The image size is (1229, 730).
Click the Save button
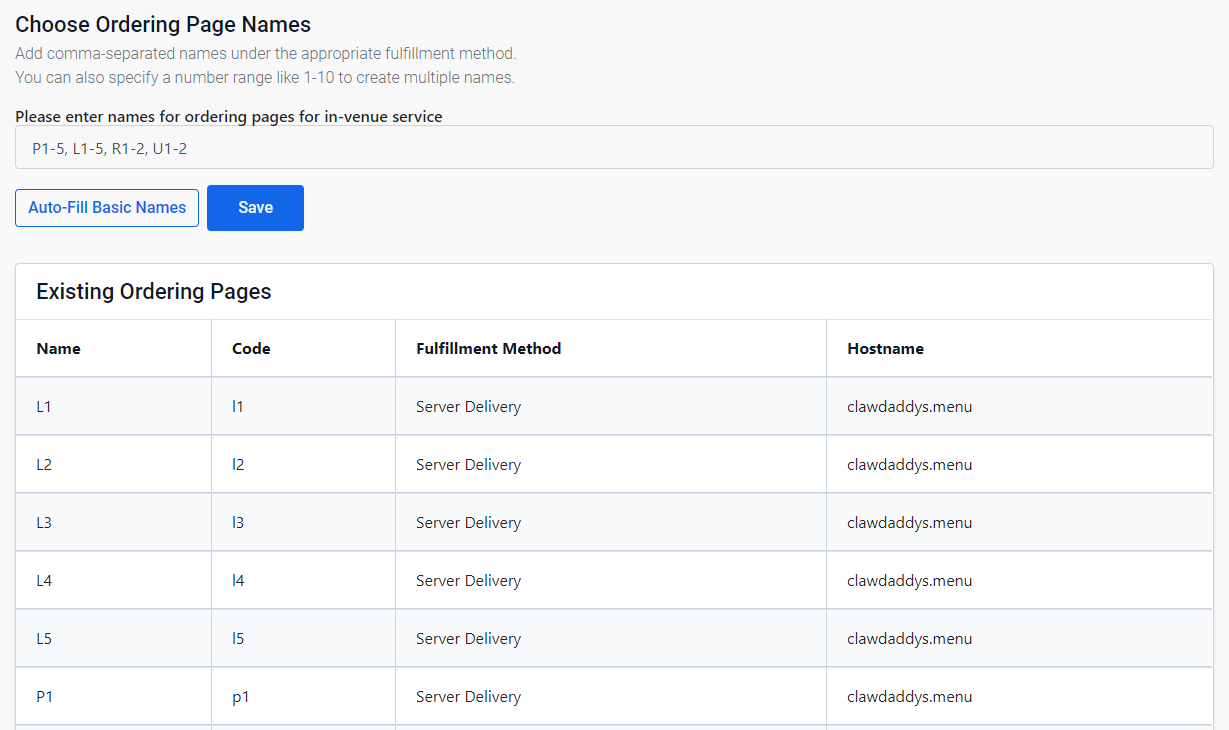[x=255, y=207]
